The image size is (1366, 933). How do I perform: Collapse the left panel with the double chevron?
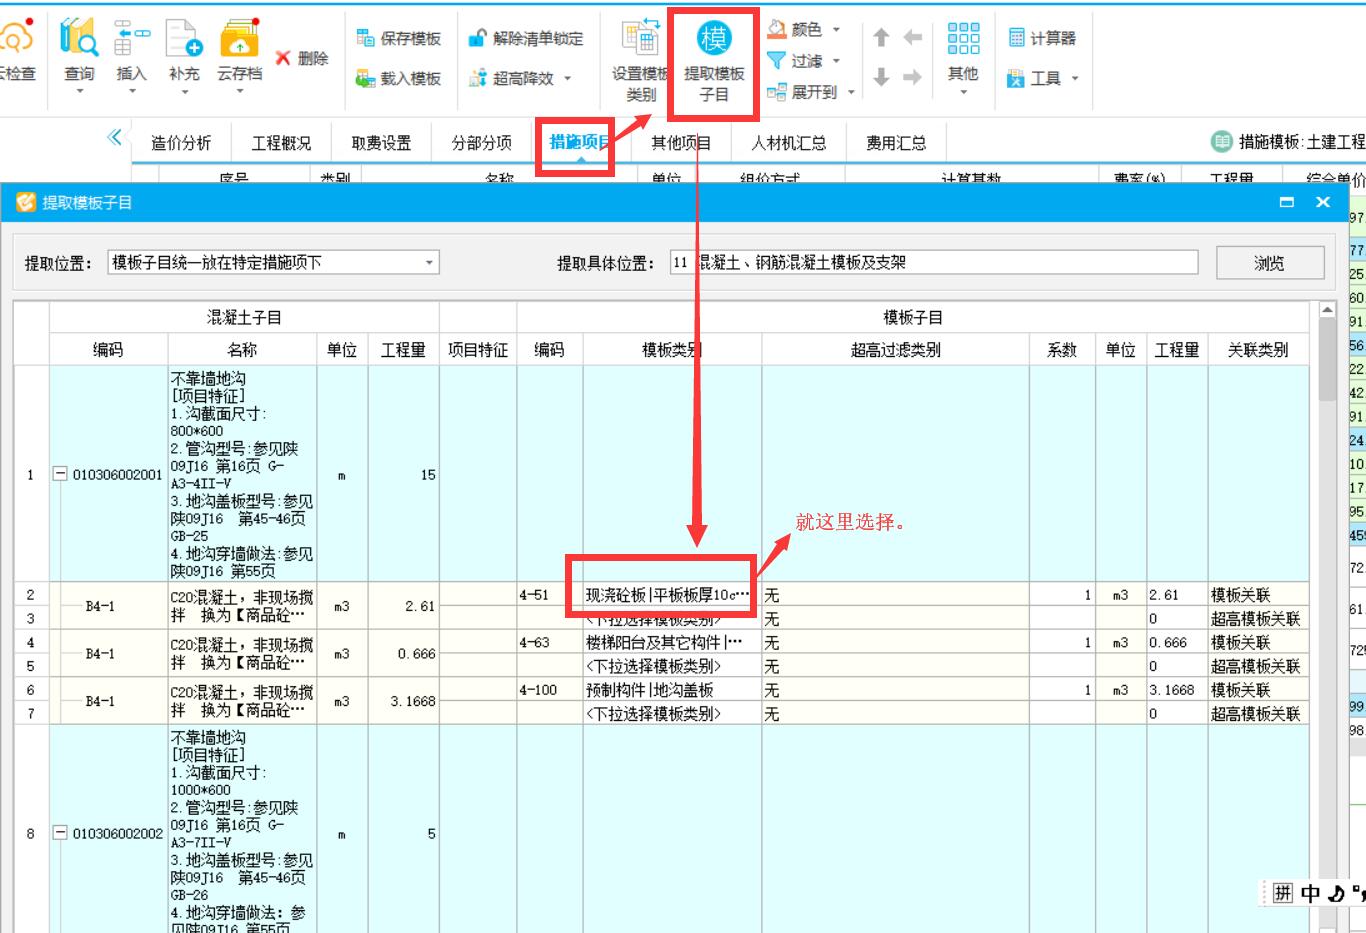pyautogui.click(x=114, y=137)
